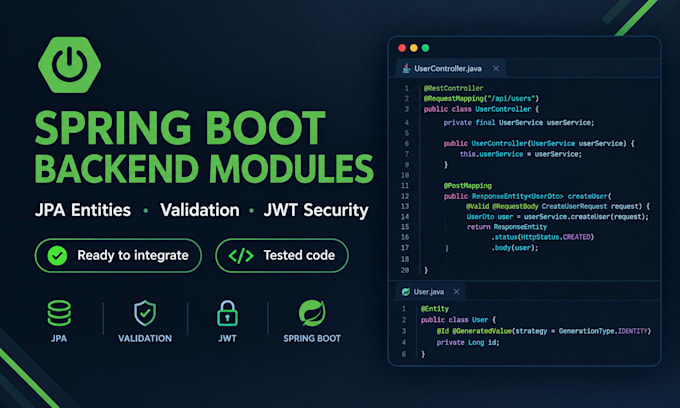680x408 pixels.
Task: Click the Spring Boot power hexagon logo
Action: point(69,65)
